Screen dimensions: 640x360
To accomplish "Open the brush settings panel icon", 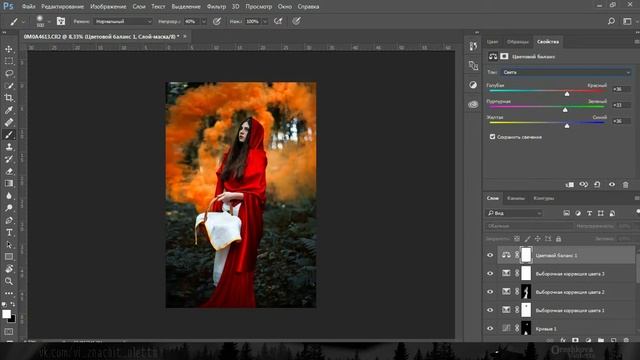I will 61,21.
